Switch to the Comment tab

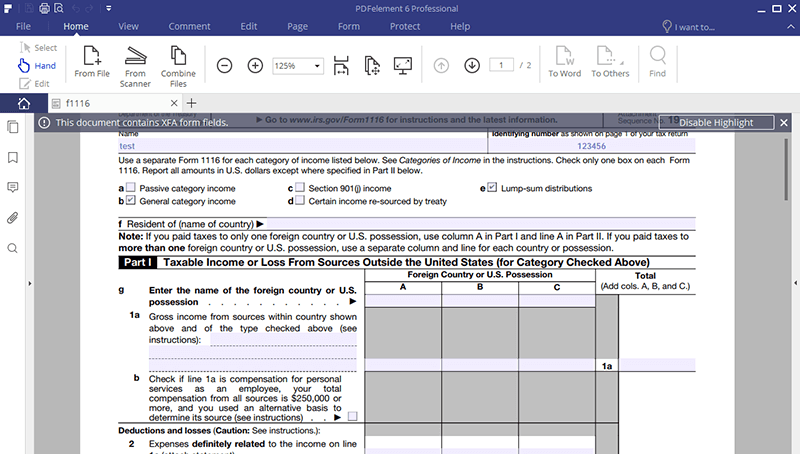click(189, 26)
